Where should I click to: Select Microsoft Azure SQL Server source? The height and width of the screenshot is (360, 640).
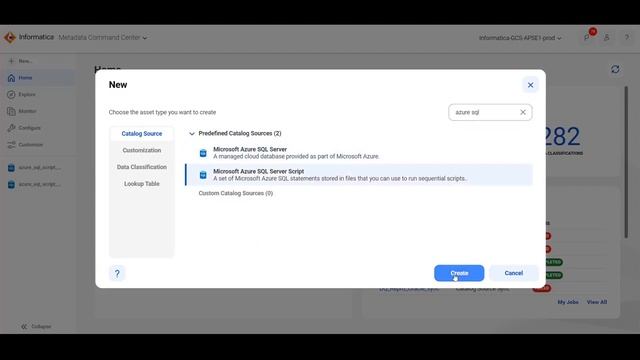[x=359, y=153]
